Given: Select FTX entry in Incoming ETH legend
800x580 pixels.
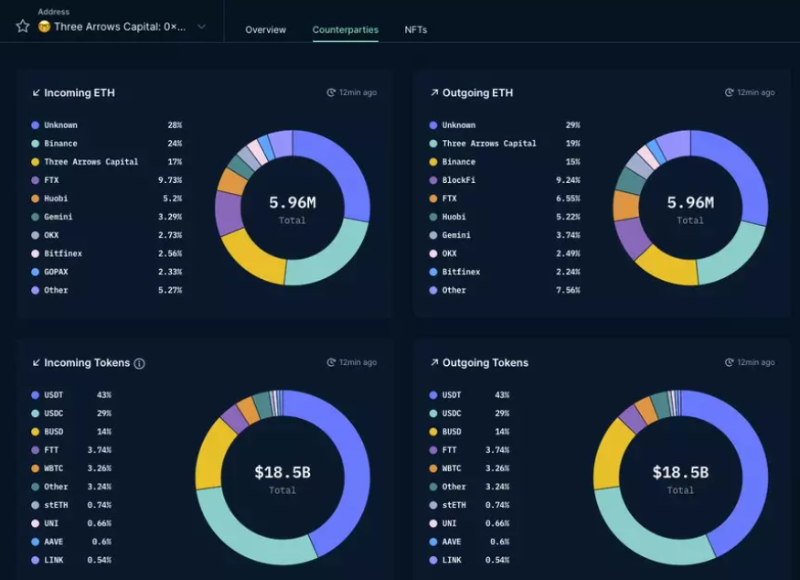Looking at the screenshot, I should pos(52,180).
